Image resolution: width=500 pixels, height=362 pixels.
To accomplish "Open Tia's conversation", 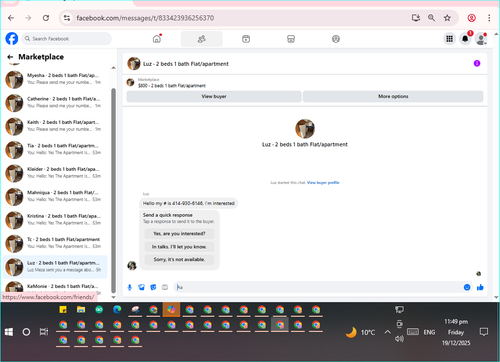I will tap(55, 149).
